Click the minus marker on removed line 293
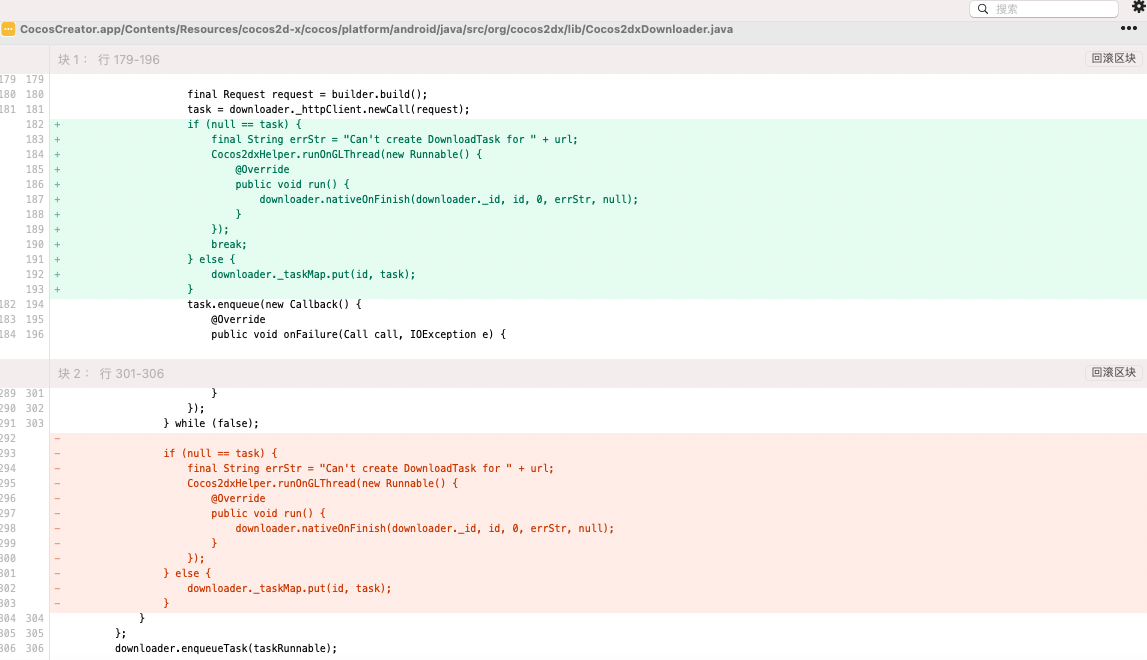The height and width of the screenshot is (660, 1147). [57, 454]
